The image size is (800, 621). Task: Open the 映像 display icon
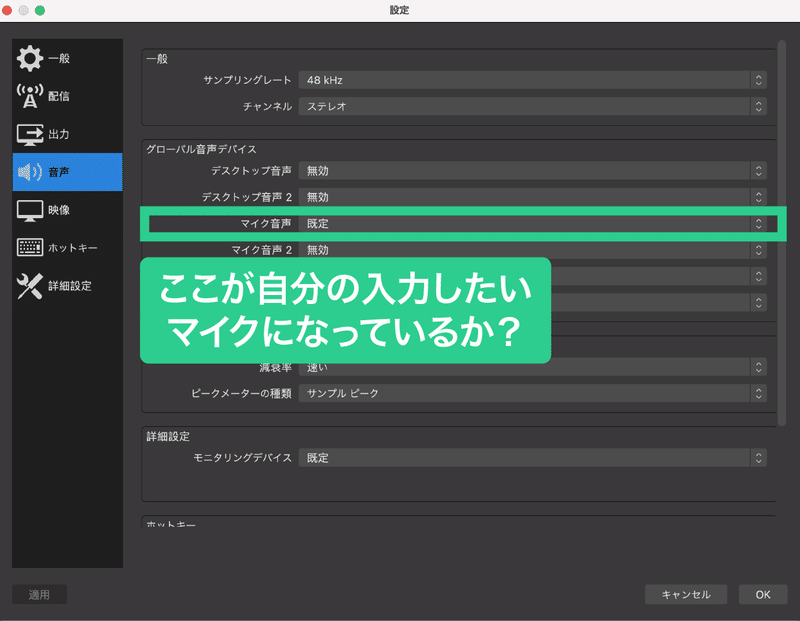pos(30,210)
